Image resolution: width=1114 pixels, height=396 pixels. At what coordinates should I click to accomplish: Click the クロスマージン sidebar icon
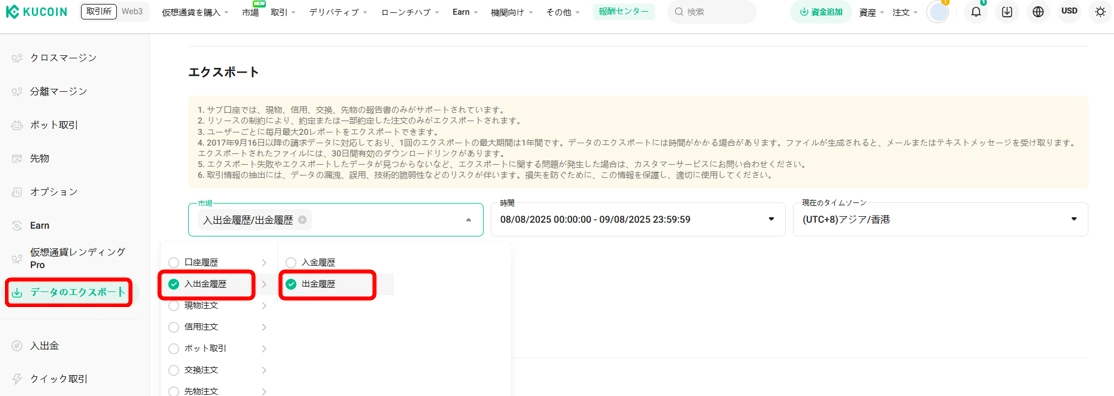click(x=17, y=58)
